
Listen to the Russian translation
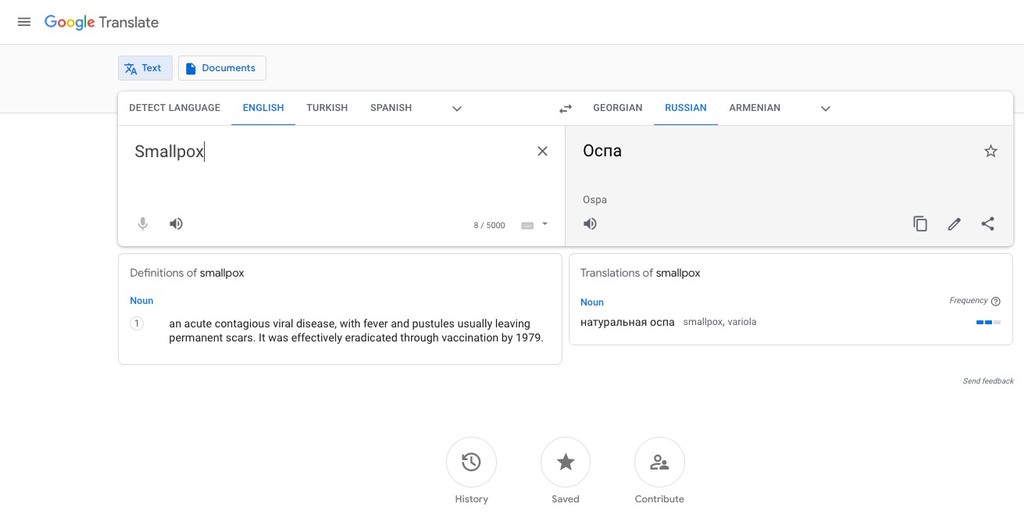(590, 224)
